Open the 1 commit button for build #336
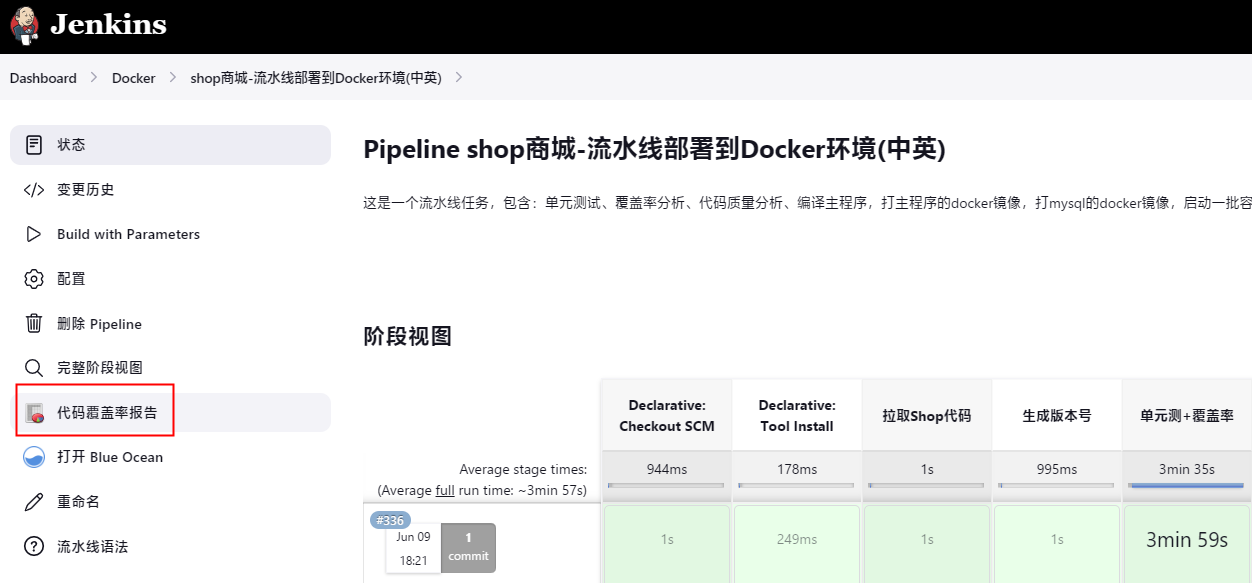The height and width of the screenshot is (583, 1252). point(468,548)
